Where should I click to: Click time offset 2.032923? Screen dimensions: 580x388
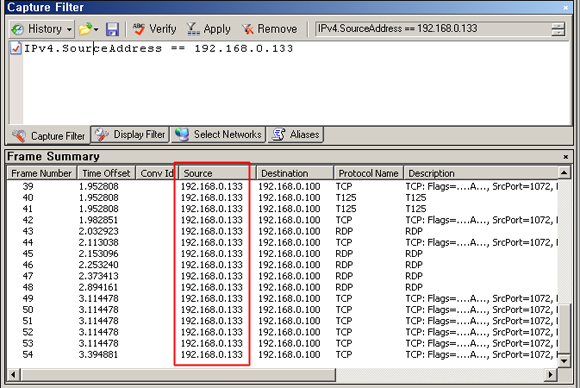tap(98, 231)
